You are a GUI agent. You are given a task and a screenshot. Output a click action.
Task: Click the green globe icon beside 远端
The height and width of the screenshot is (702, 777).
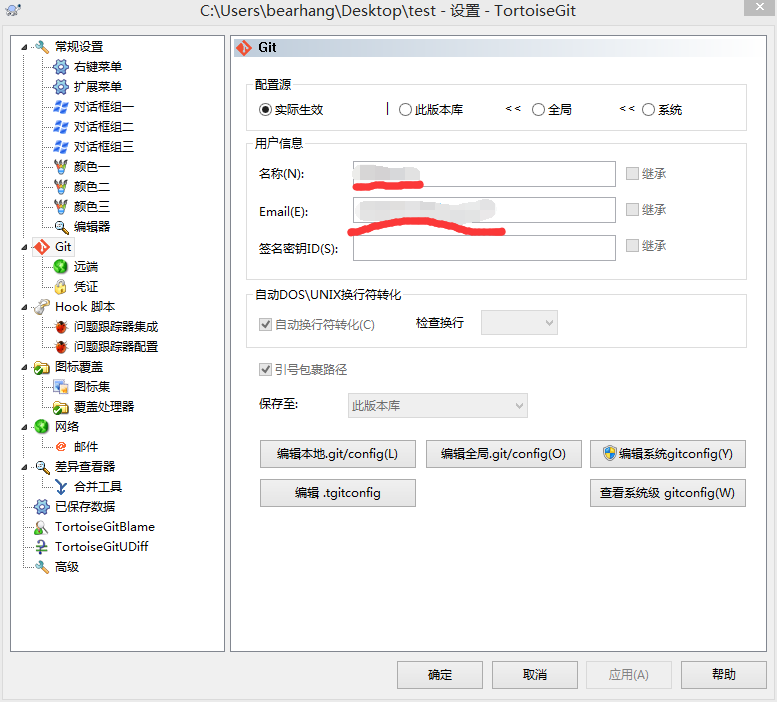point(60,267)
